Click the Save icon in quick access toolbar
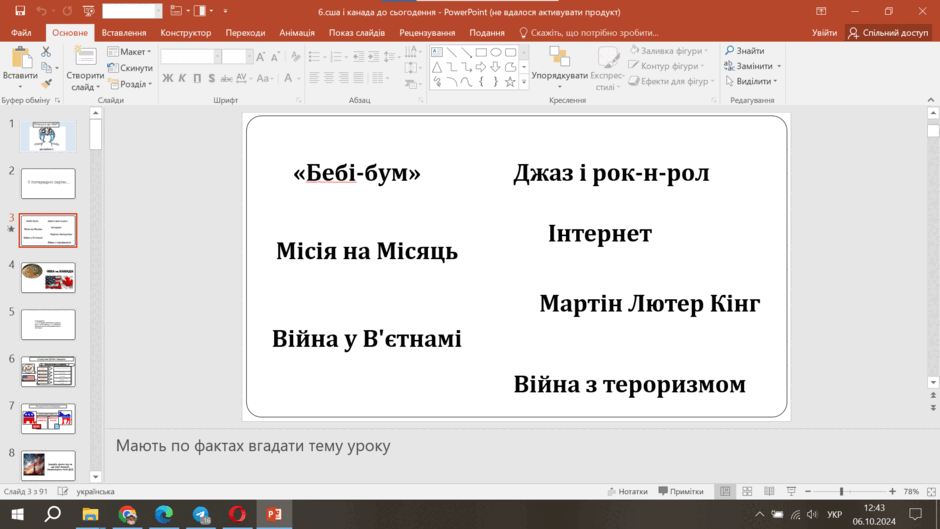The height and width of the screenshot is (529, 940). click(20, 11)
